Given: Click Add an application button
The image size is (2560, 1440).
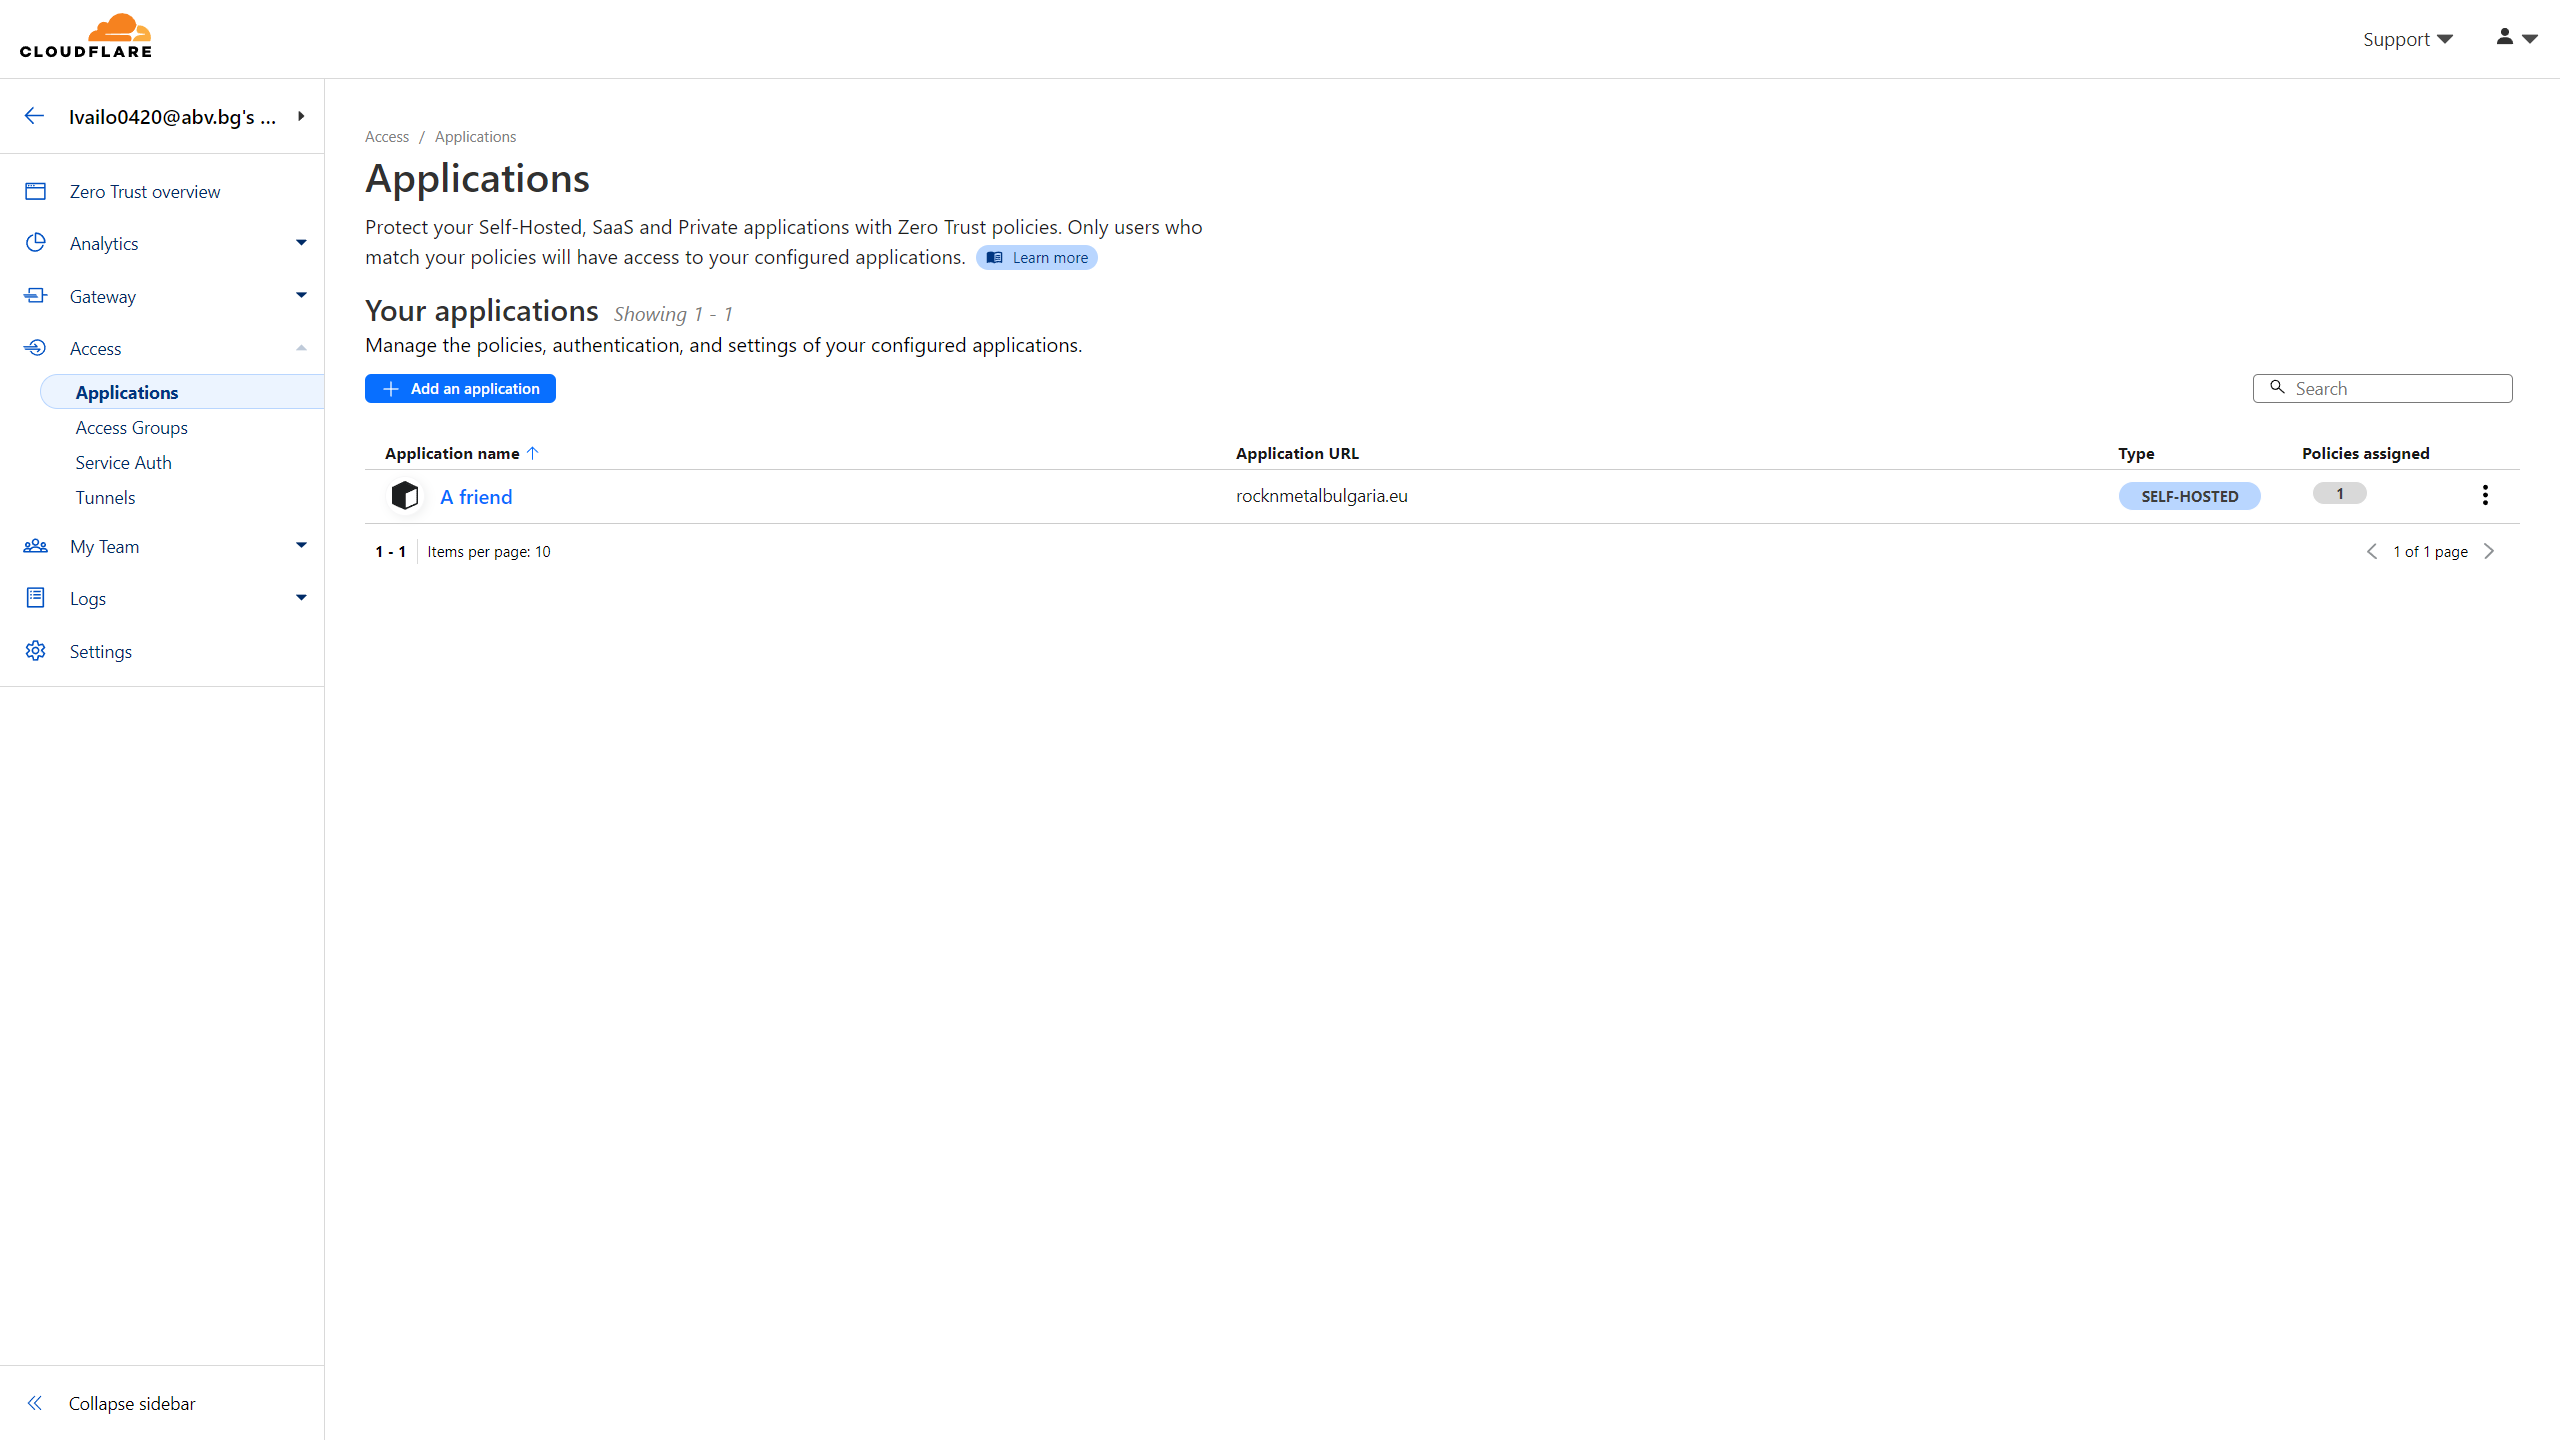Looking at the screenshot, I should click(460, 389).
